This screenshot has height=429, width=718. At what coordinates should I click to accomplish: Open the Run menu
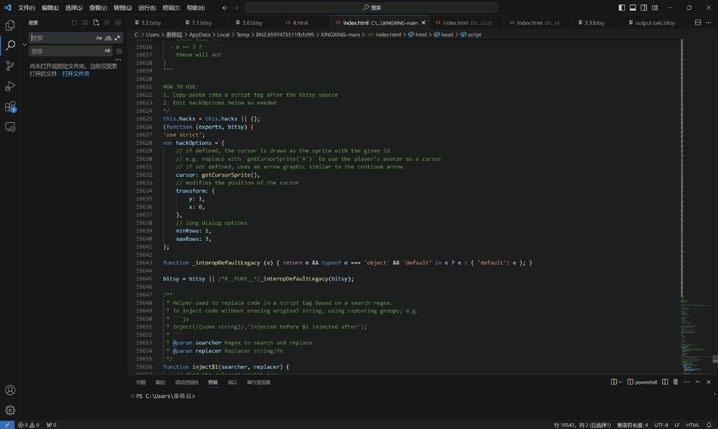pyautogui.click(x=147, y=8)
